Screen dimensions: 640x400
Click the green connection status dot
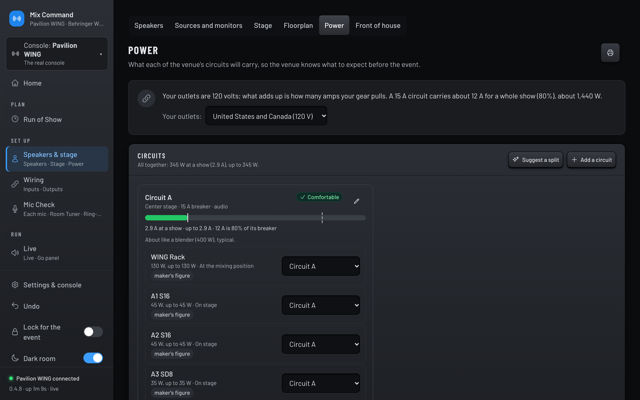tap(11, 378)
